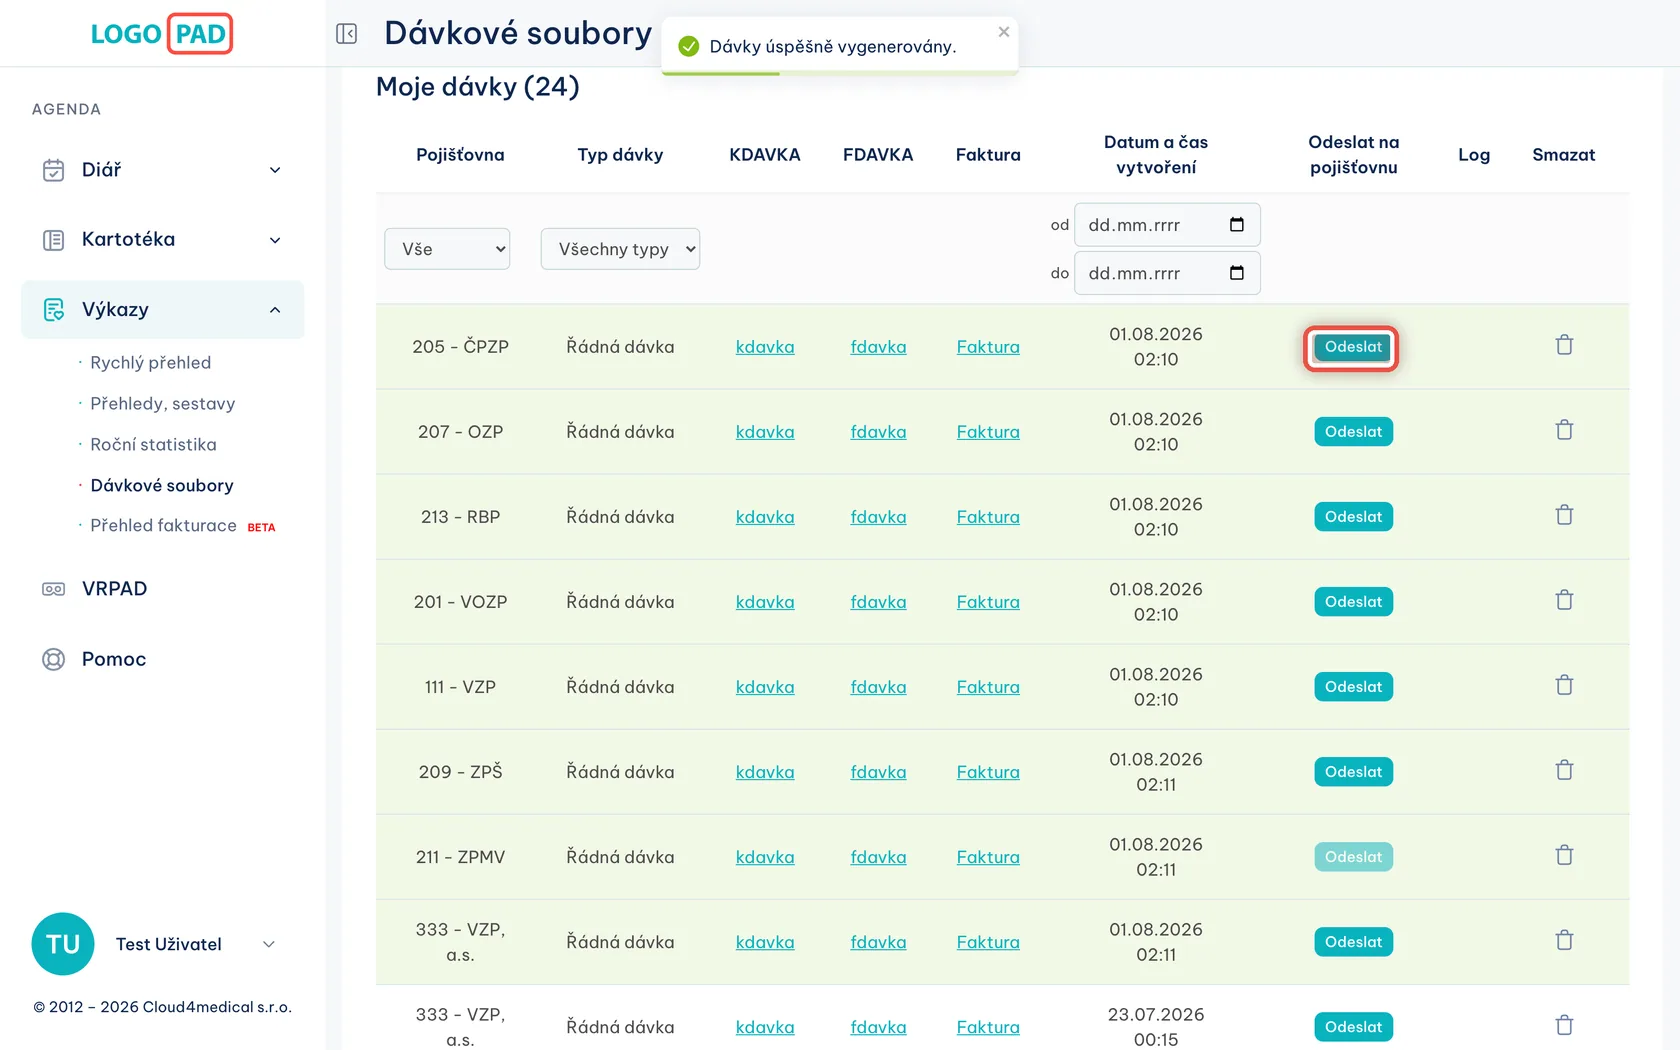The image size is (1680, 1050).
Task: Open Rychlý přehled in the sidebar
Action: (151, 363)
